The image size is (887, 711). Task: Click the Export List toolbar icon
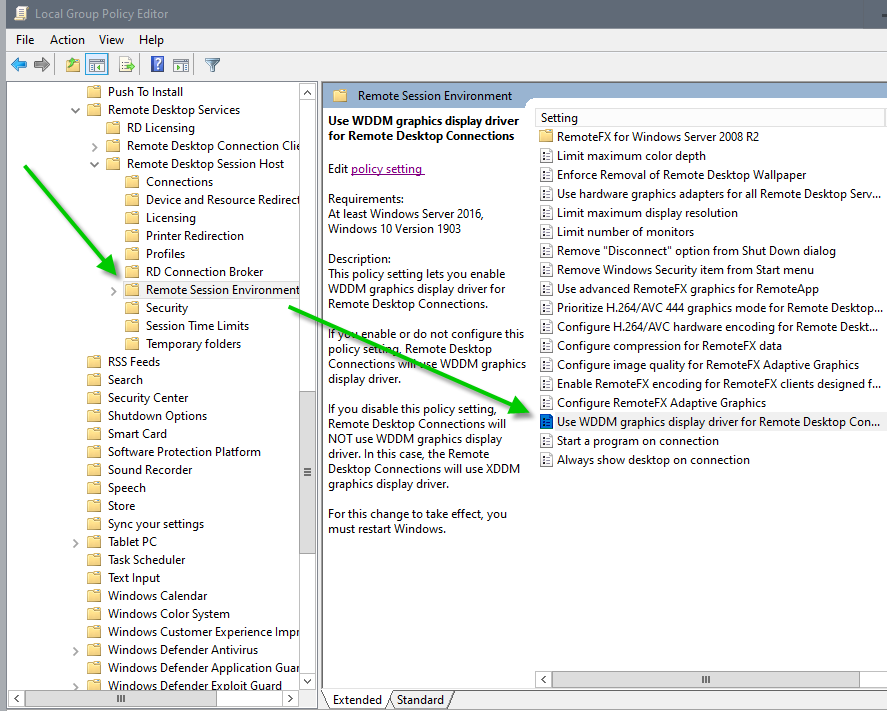127,64
